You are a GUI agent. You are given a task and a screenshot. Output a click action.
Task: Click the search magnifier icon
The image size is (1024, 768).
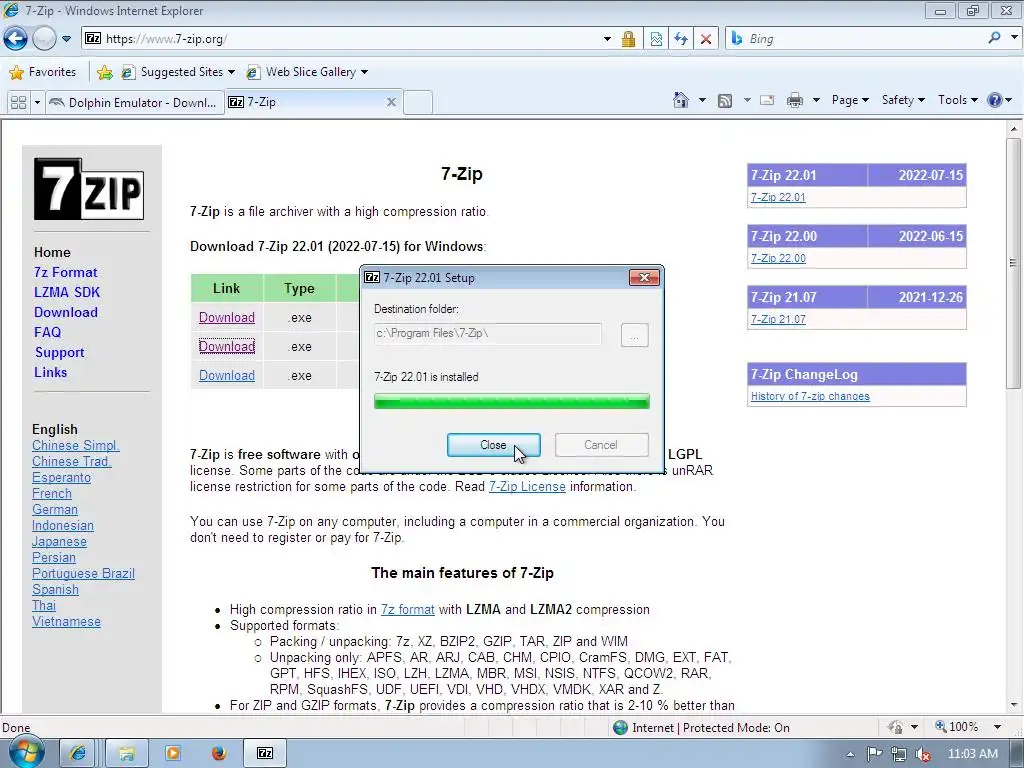[x=995, y=38]
